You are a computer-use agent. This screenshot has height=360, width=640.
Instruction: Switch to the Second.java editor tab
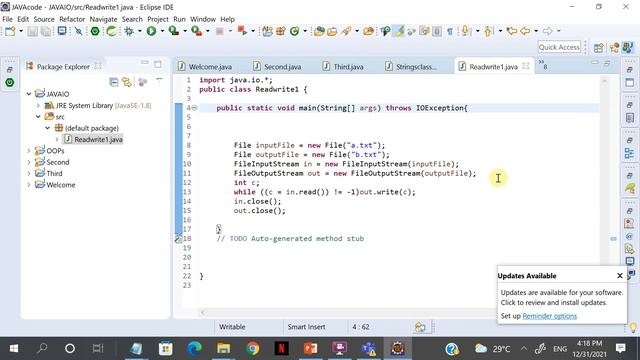(278, 67)
